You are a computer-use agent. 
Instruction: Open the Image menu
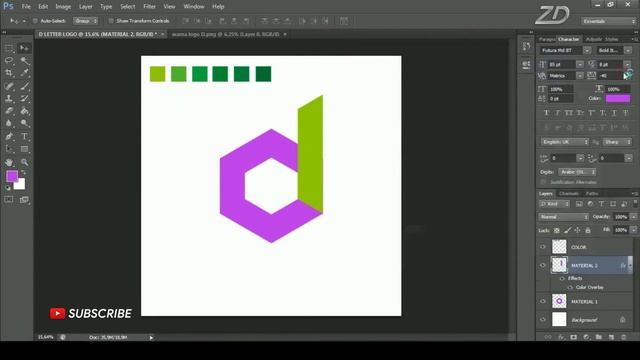[63, 7]
